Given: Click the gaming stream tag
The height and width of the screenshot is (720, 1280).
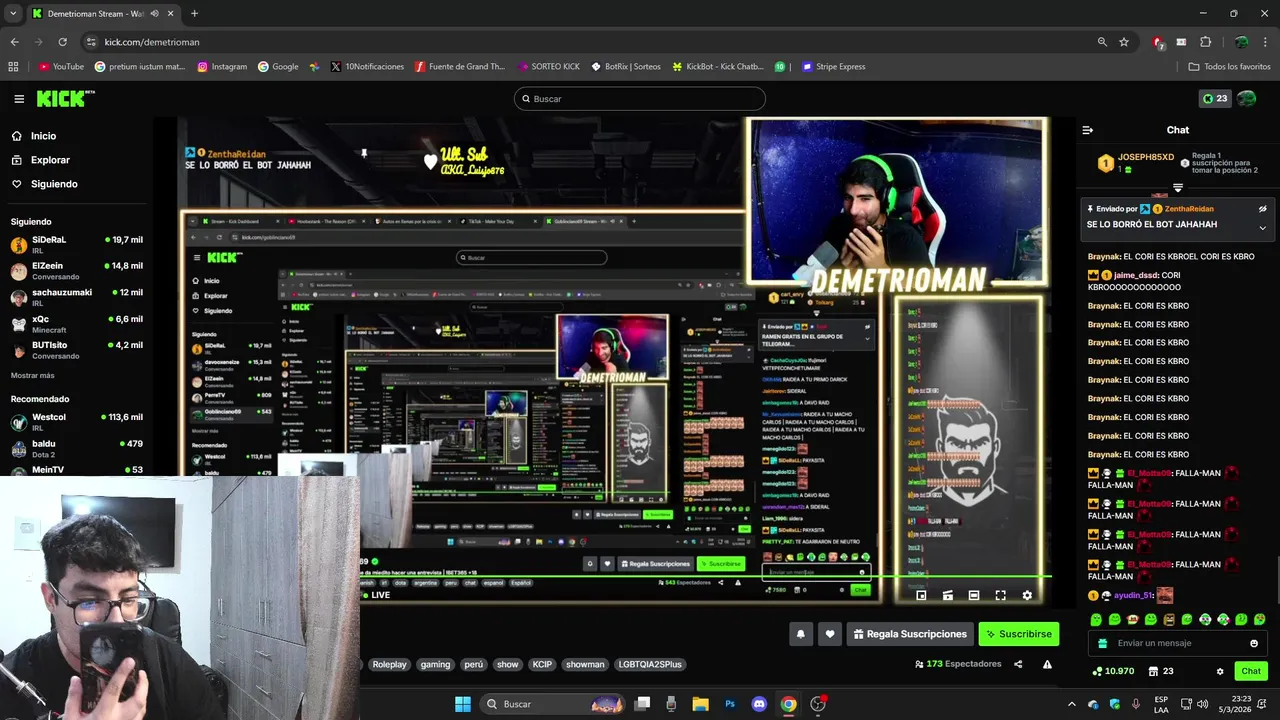Looking at the screenshot, I should 435,664.
